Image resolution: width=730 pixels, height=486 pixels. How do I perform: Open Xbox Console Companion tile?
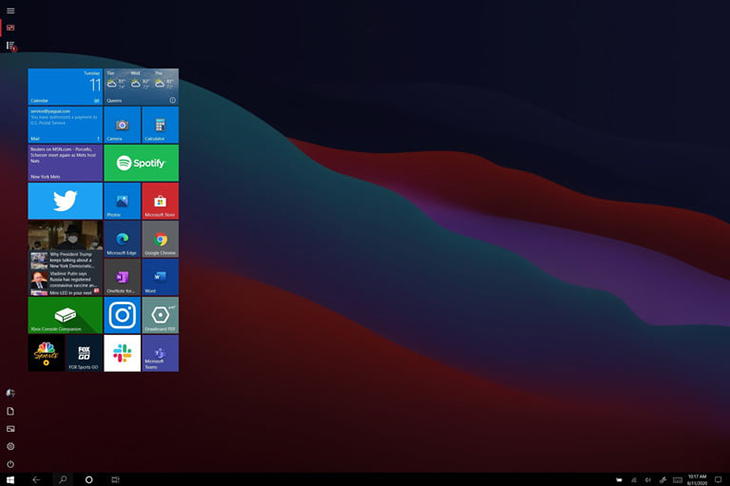pos(65,315)
